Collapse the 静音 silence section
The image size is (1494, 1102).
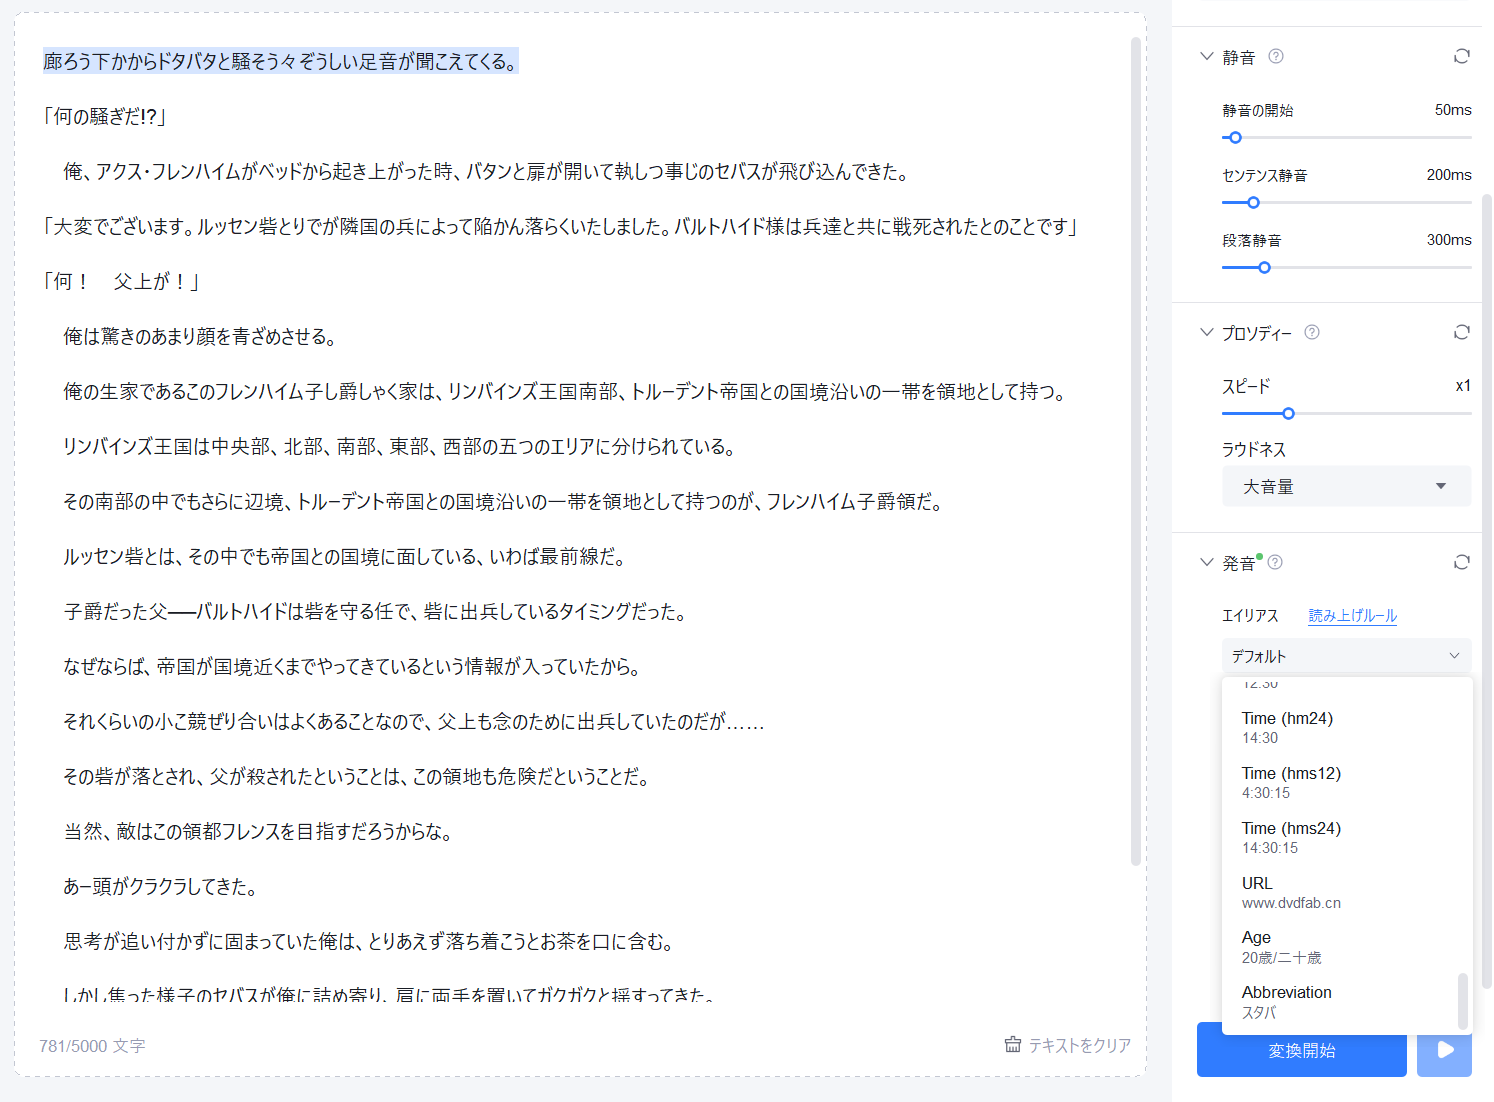pyautogui.click(x=1206, y=57)
